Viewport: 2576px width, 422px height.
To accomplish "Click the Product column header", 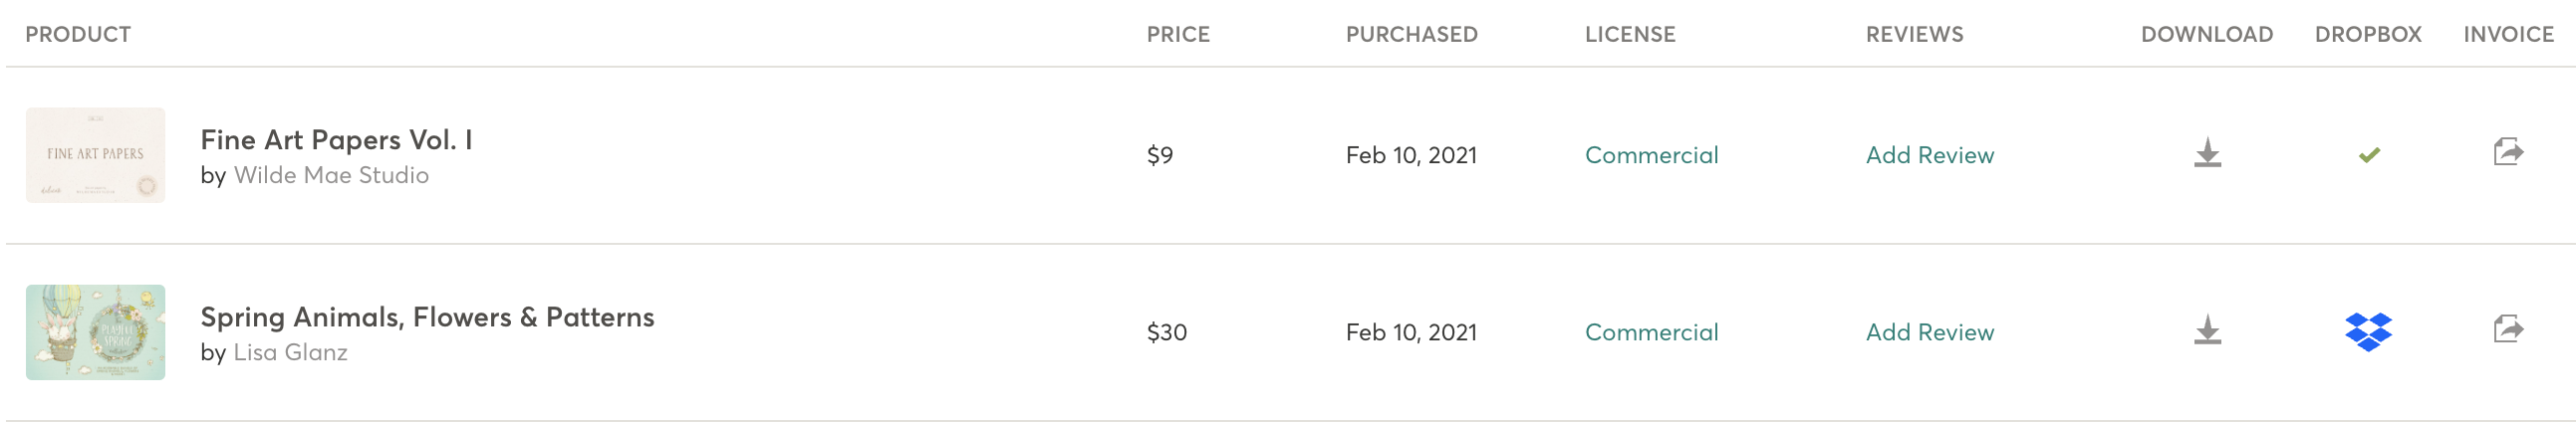I will (78, 34).
